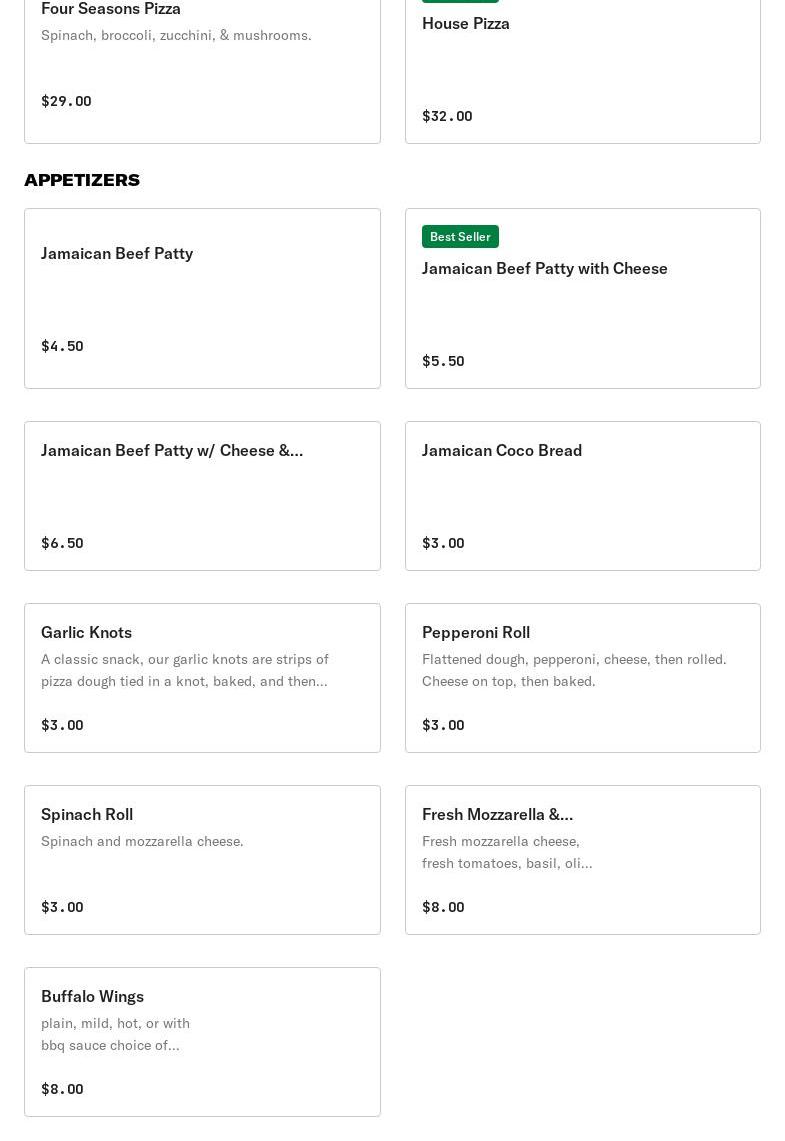
Task: Click the Garlic Knots description text
Action: 185,670
